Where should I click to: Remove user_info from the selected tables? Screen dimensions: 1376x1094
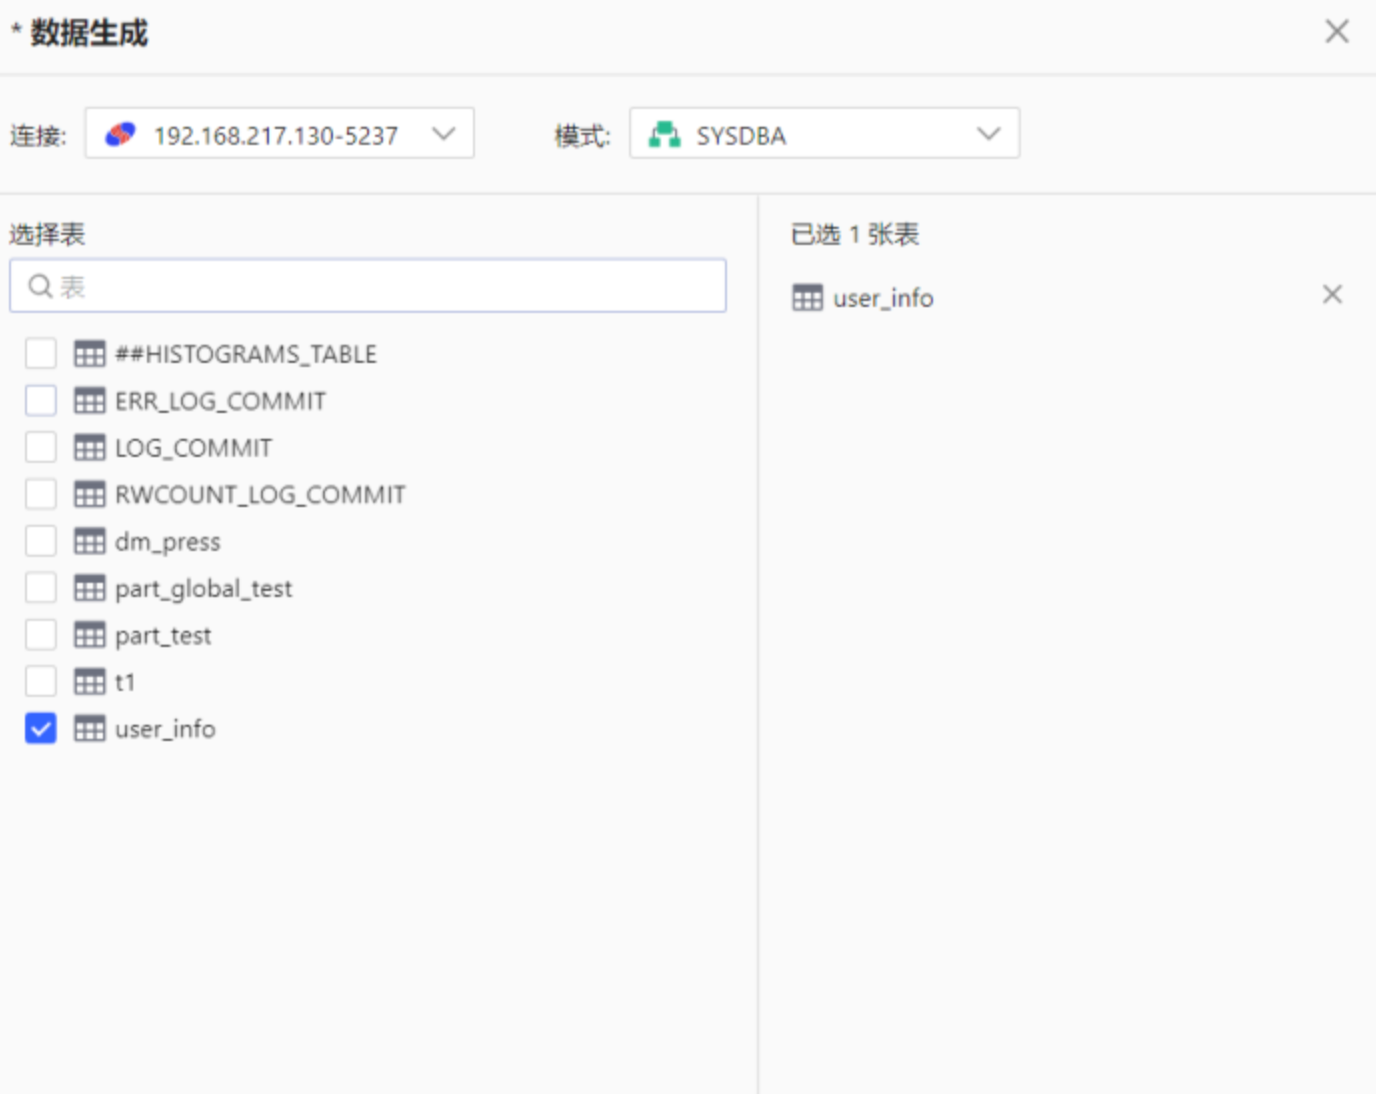pos(1332,294)
